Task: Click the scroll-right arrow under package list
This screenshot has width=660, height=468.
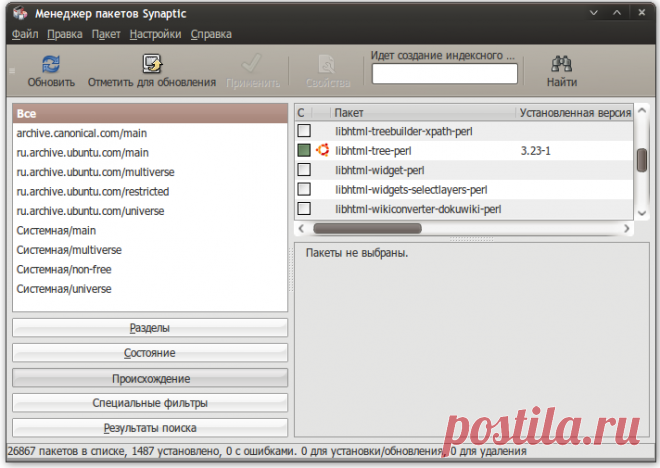Action: pyautogui.click(x=627, y=229)
